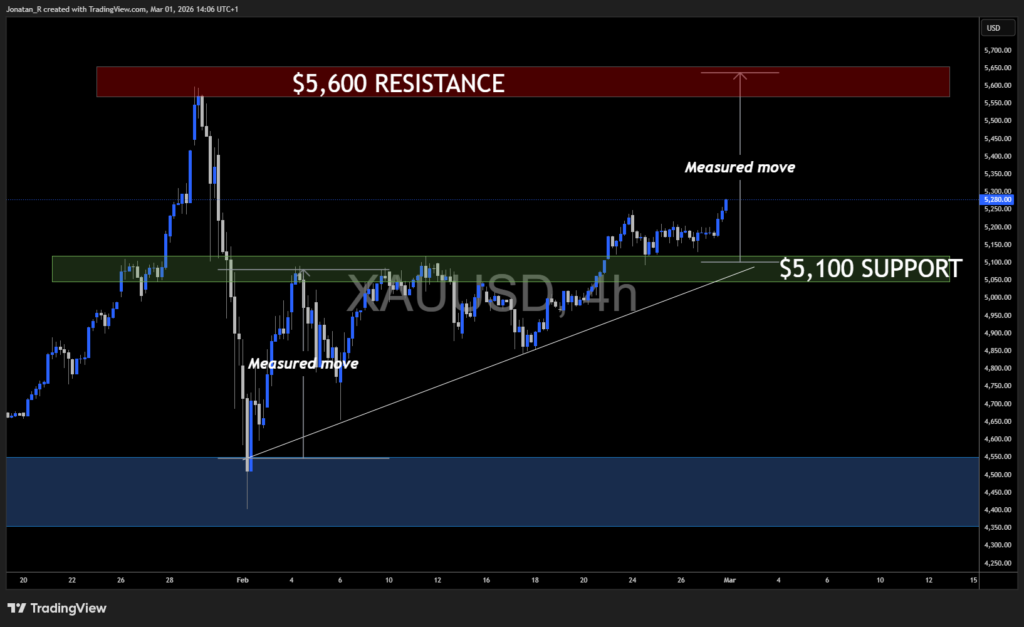Click the lower Measured move text label
Viewport: 1024px width, 627px height.
tap(303, 363)
